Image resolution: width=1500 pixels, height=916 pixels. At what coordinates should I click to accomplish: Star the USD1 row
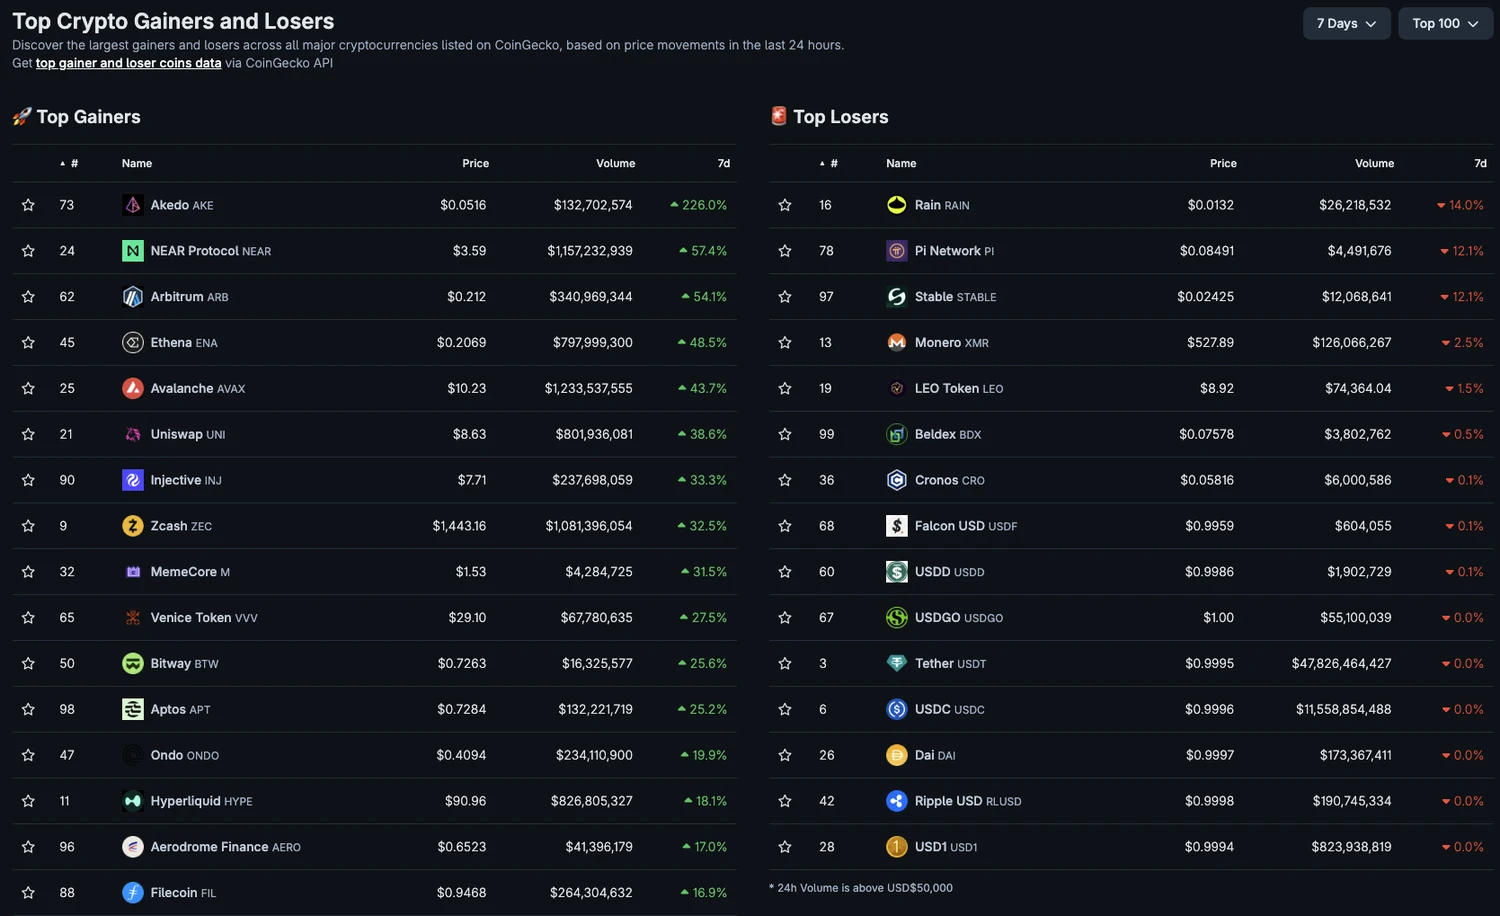pyautogui.click(x=785, y=847)
